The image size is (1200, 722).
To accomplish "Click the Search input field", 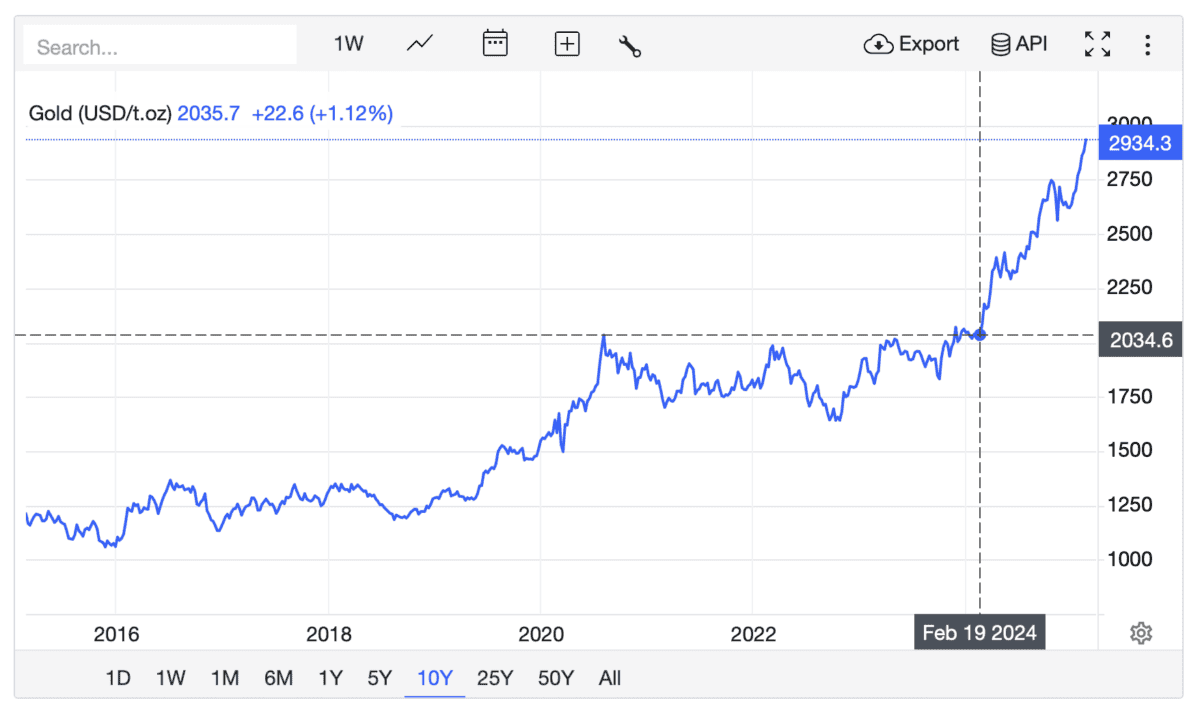I will click(160, 47).
